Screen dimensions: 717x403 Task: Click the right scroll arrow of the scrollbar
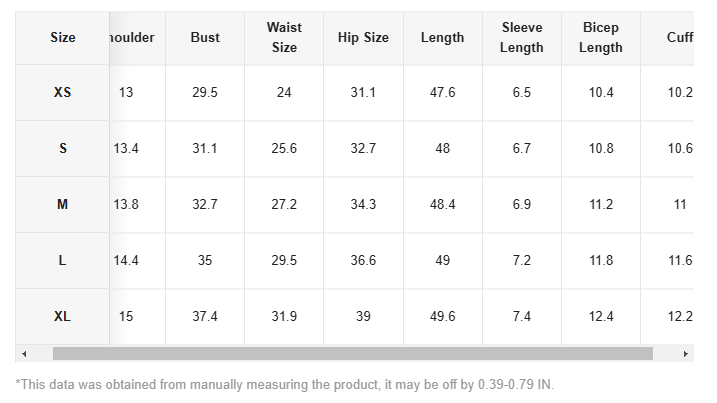point(686,354)
